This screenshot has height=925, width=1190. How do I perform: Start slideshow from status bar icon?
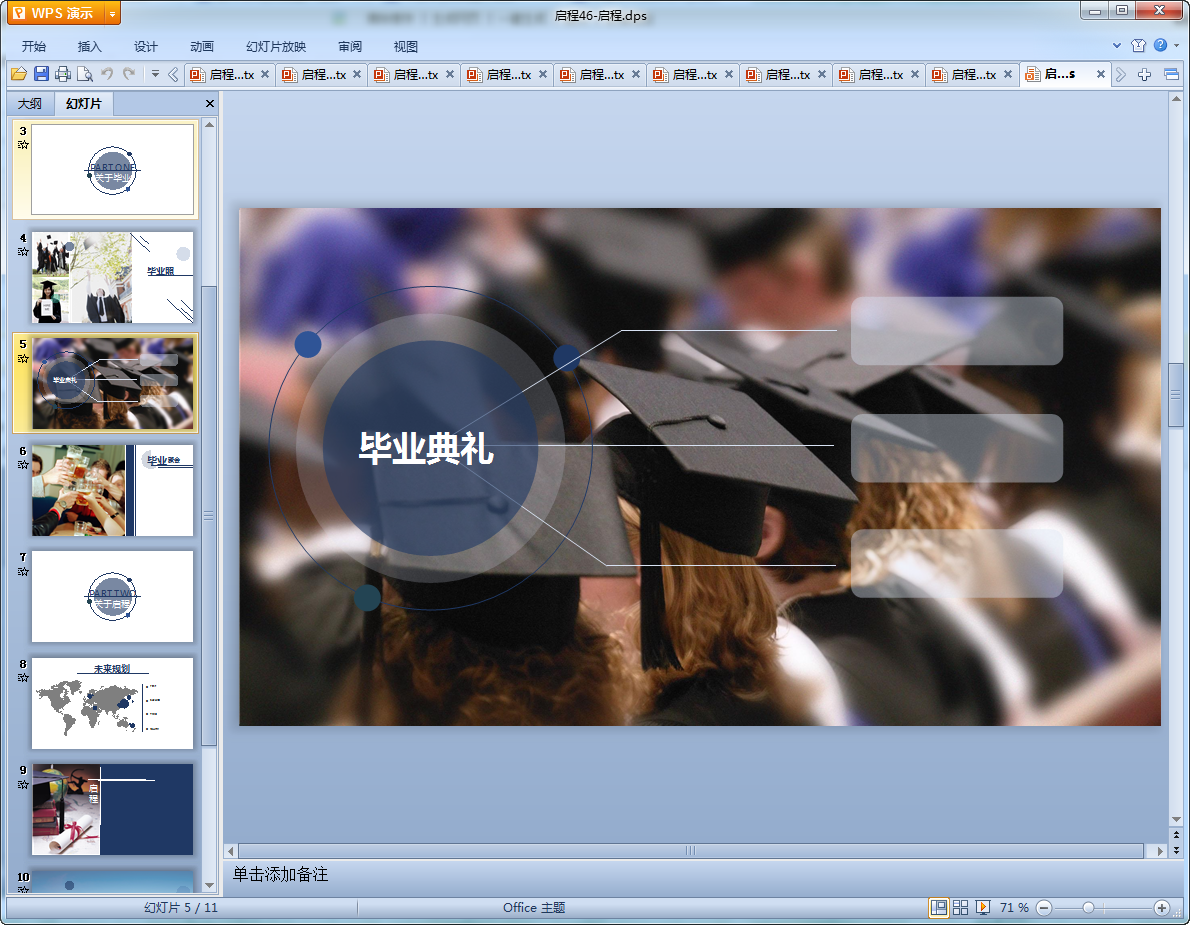click(983, 908)
